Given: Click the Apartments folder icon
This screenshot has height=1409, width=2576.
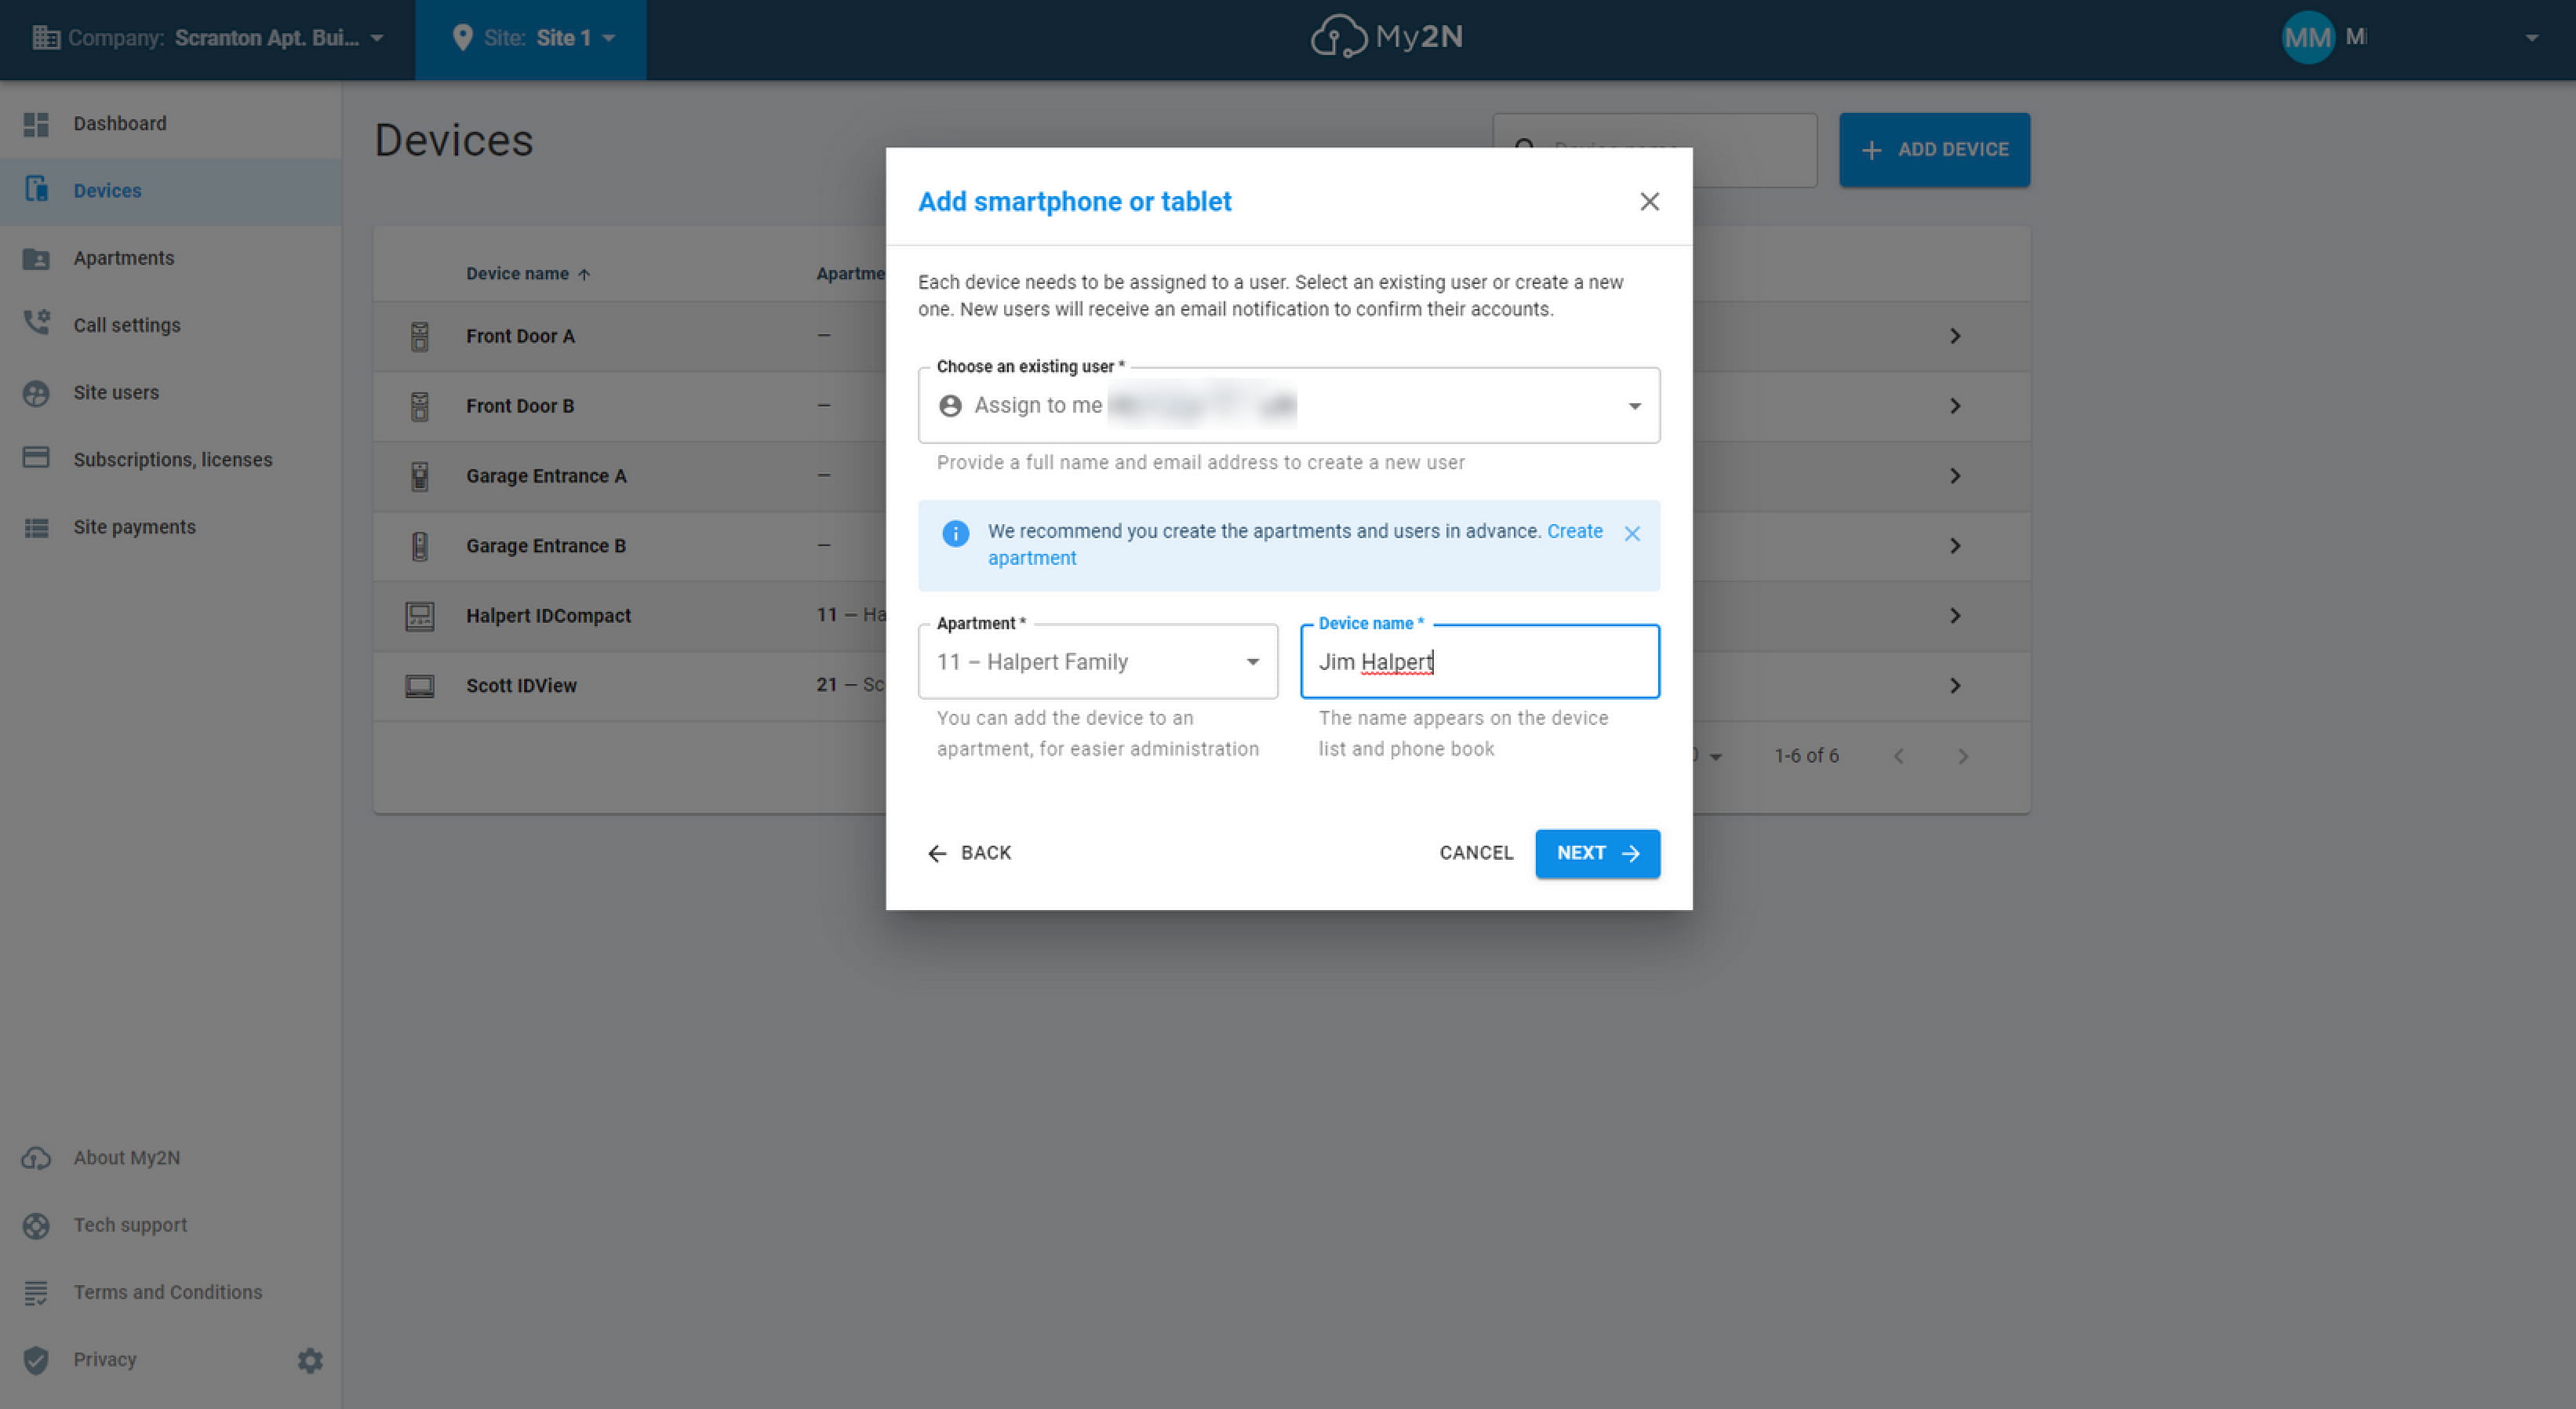Looking at the screenshot, I should click(x=36, y=258).
